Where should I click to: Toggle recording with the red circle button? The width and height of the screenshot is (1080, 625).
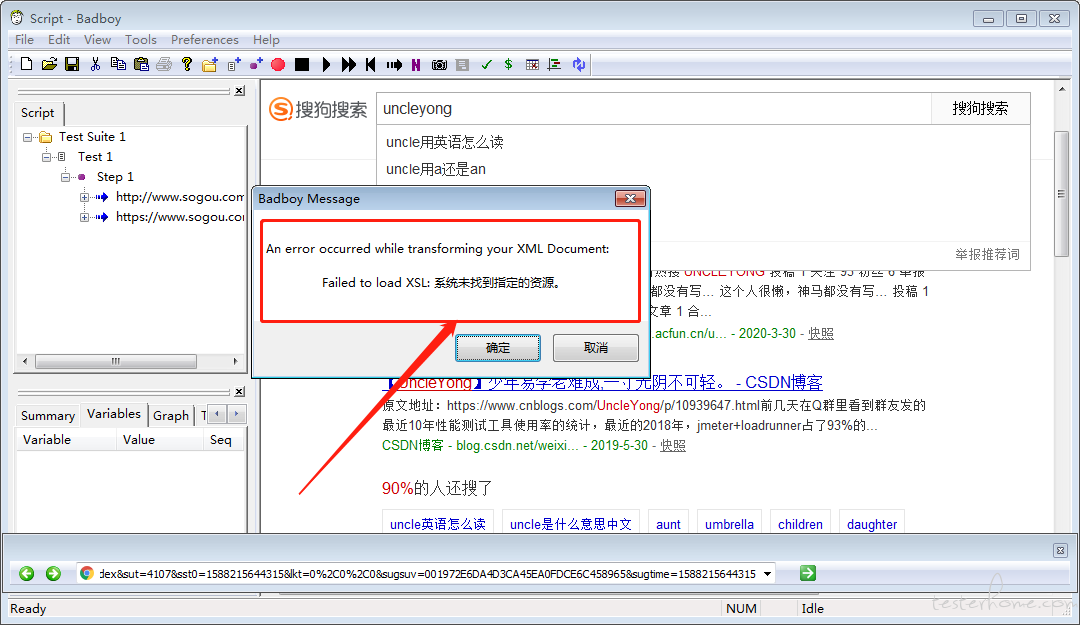(278, 64)
